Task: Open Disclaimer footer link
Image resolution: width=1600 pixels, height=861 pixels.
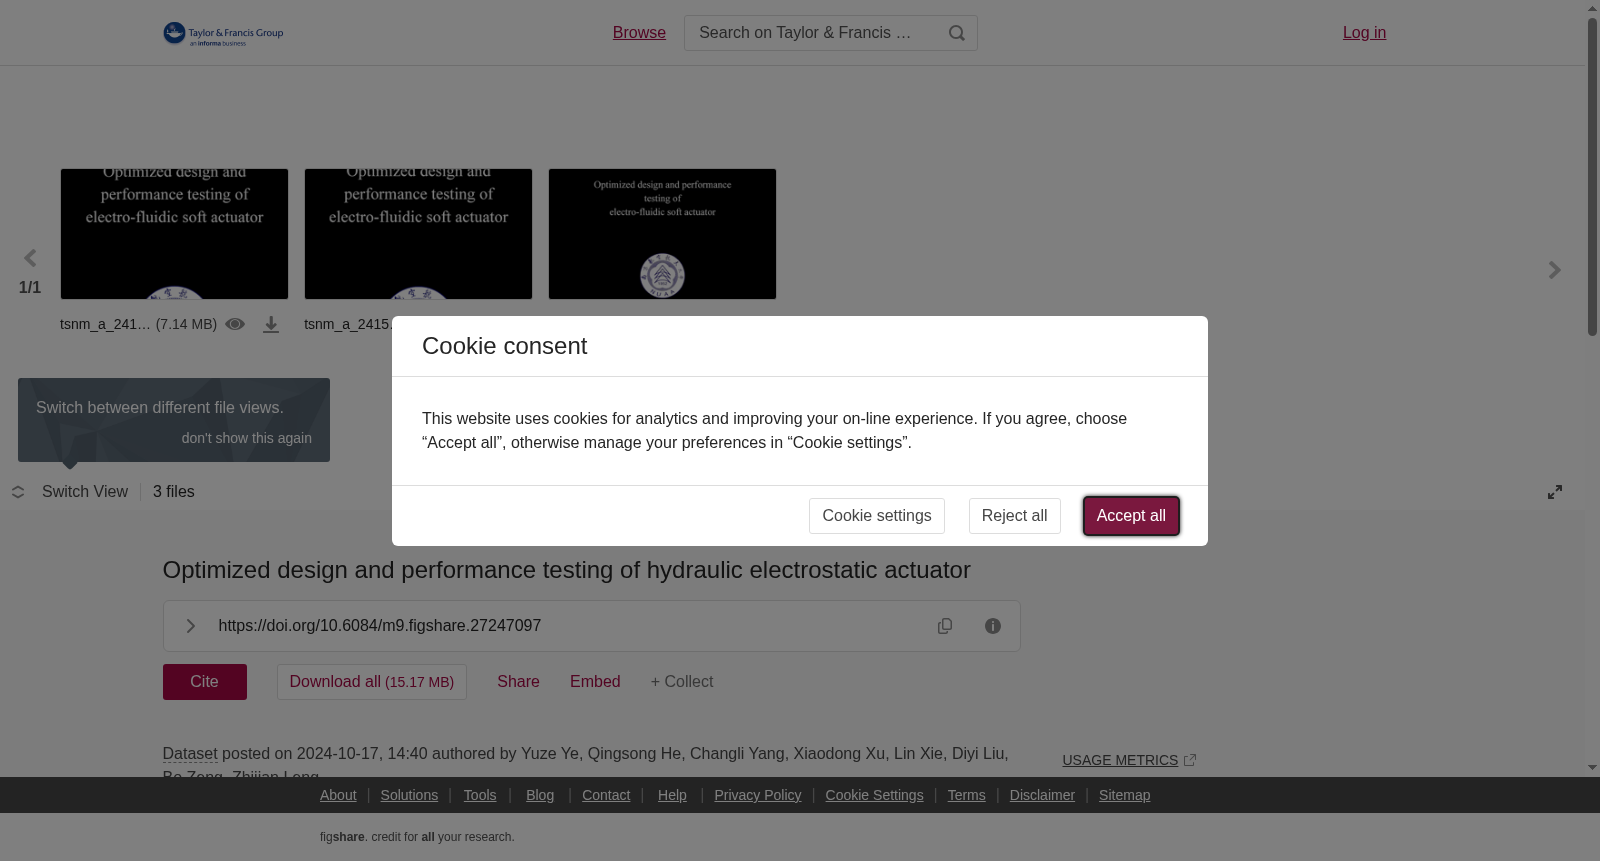Action: coord(1042,795)
